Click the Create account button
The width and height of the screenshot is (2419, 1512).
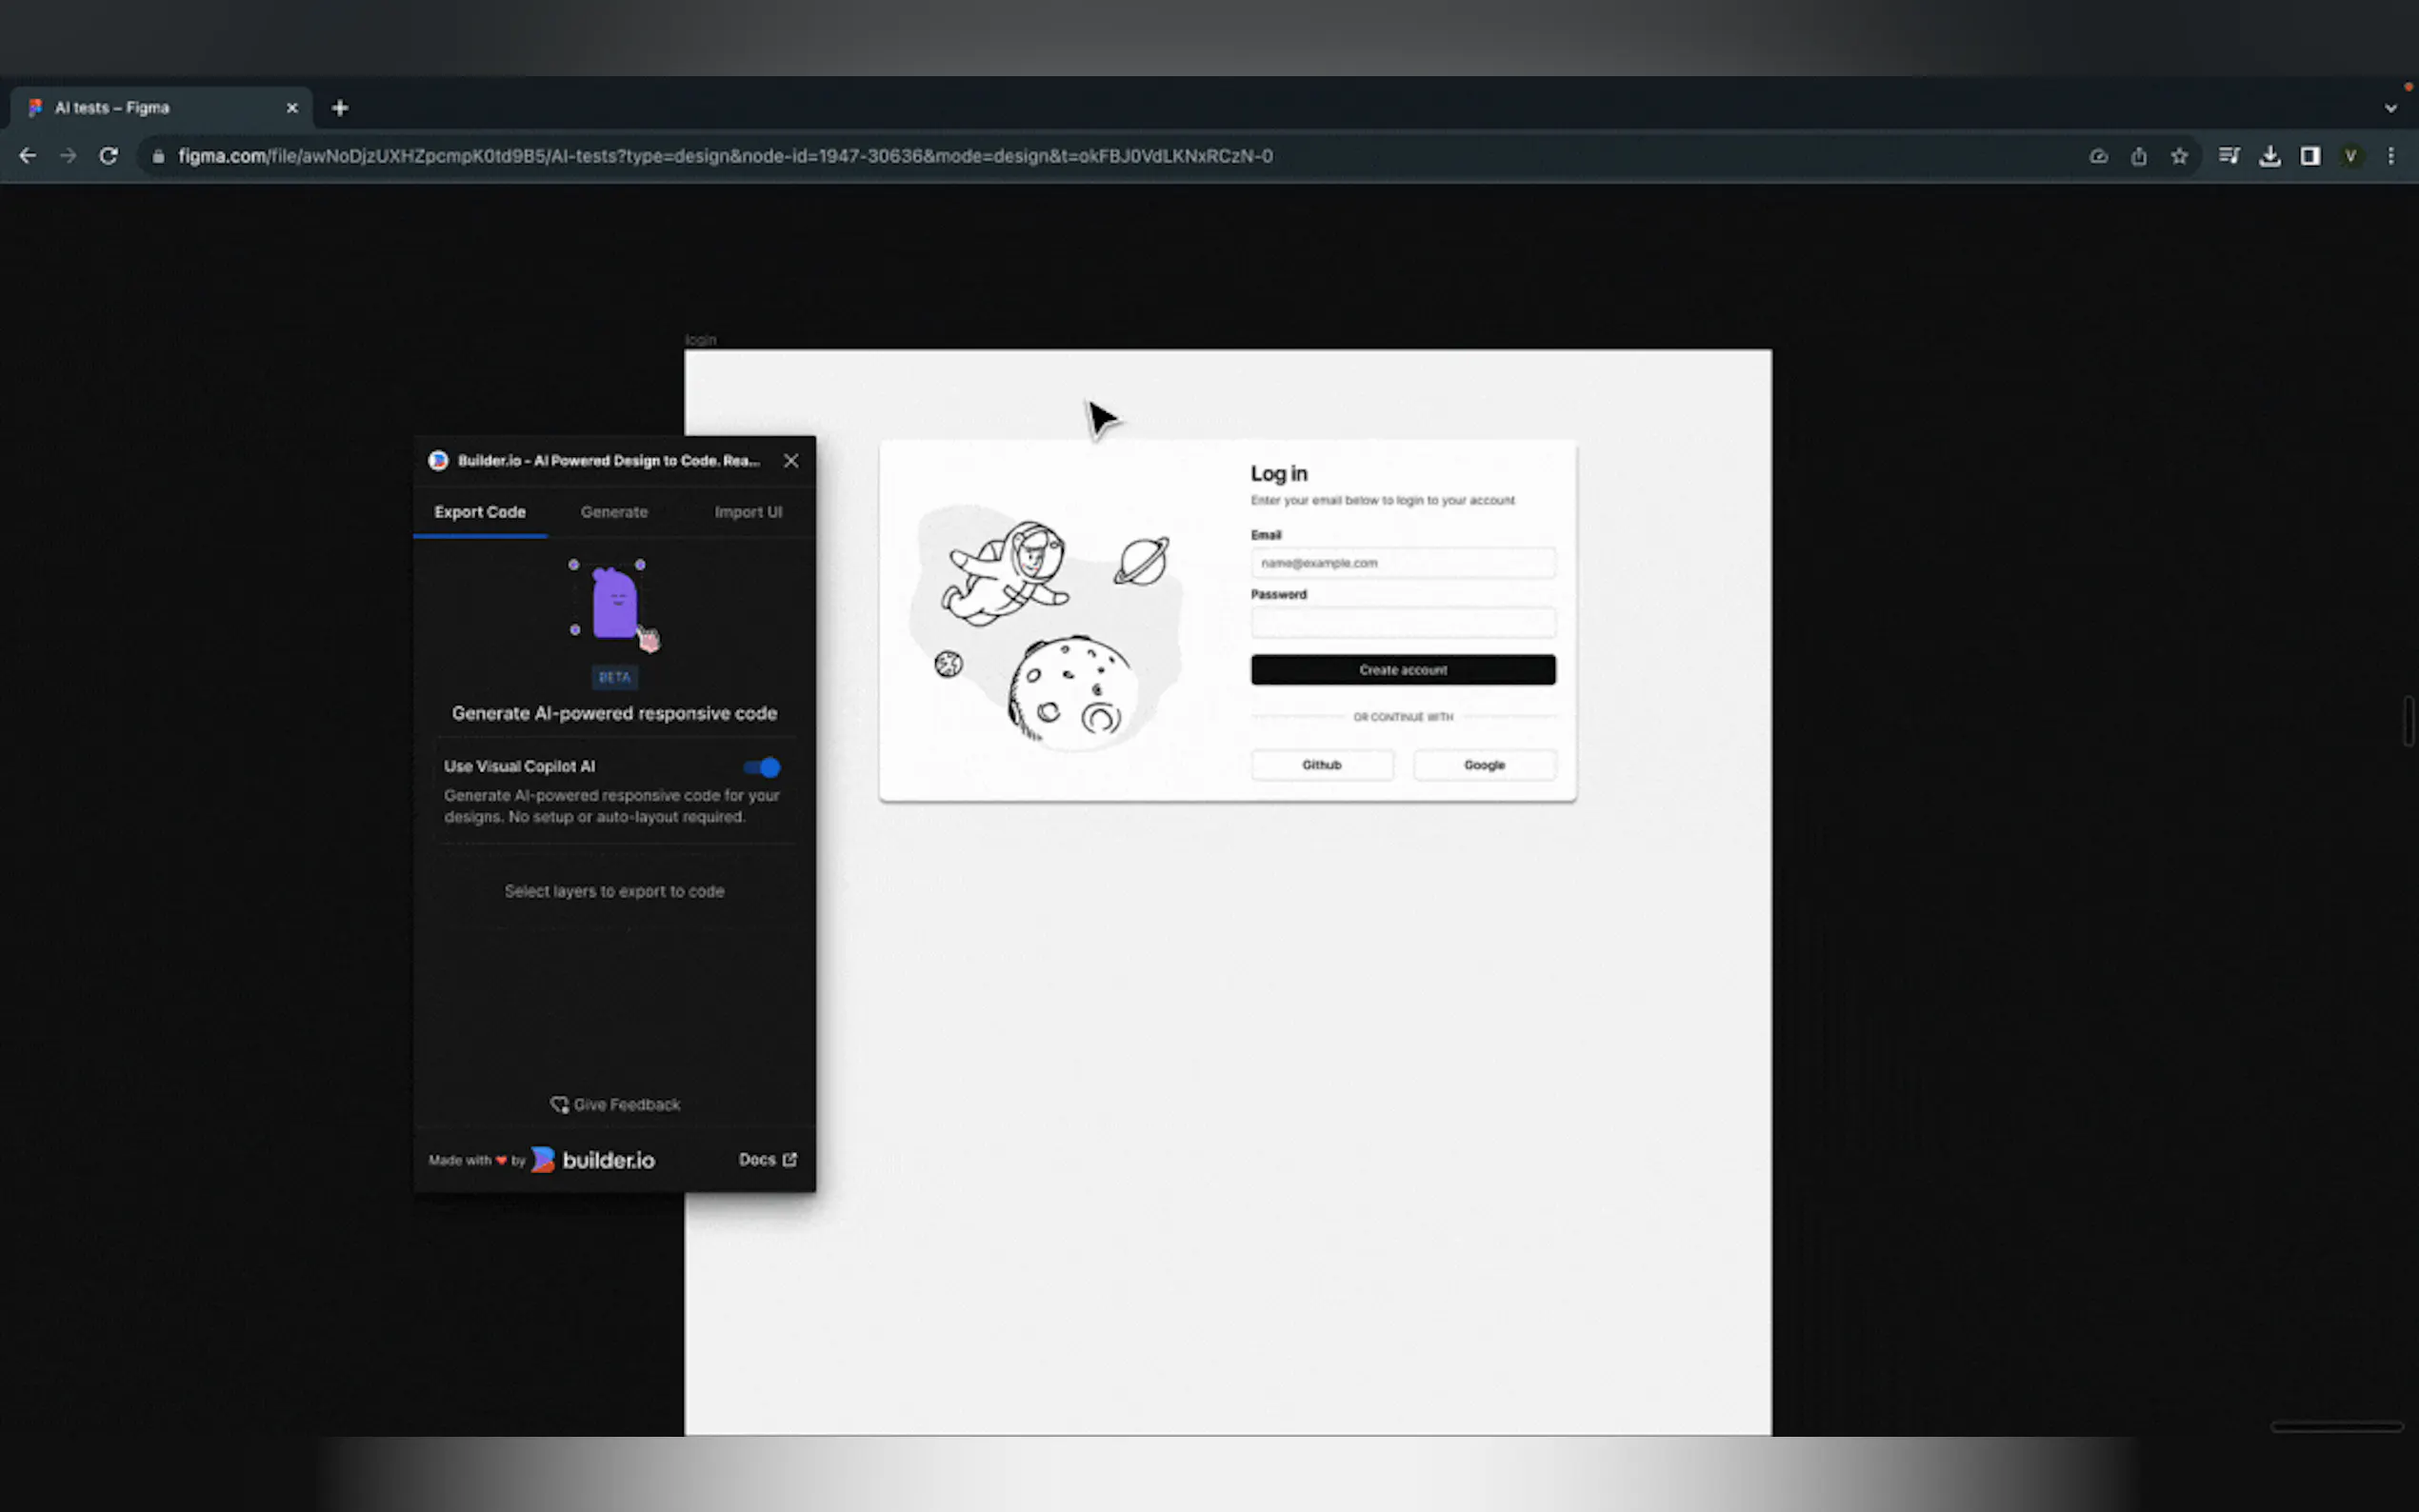coord(1402,670)
